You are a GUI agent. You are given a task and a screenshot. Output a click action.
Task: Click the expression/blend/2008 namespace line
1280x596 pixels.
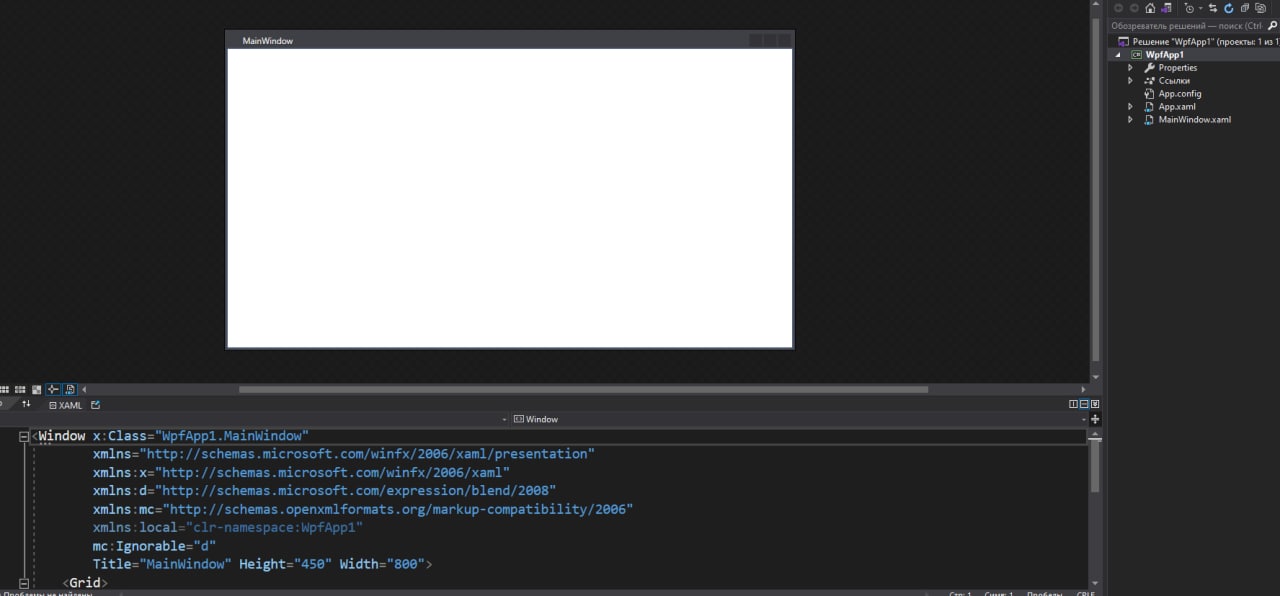[324, 491]
